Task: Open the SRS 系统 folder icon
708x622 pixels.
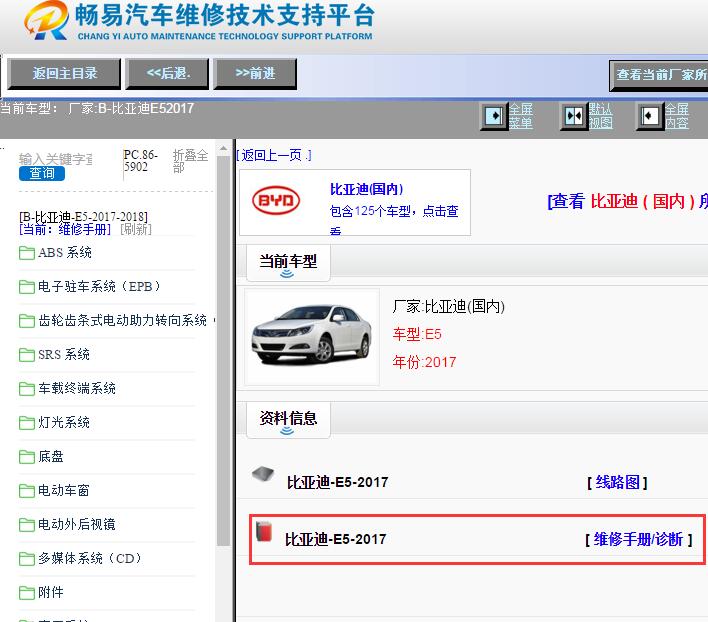Action: [27, 355]
